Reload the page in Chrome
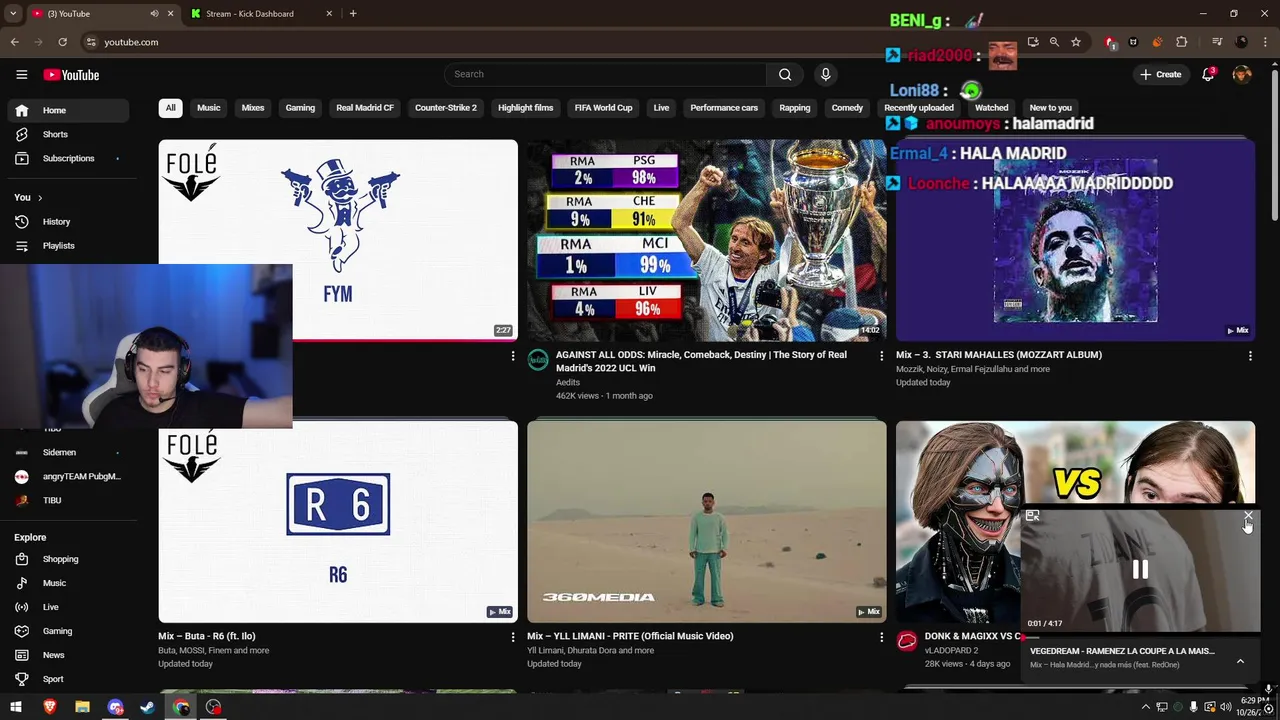 point(62,42)
